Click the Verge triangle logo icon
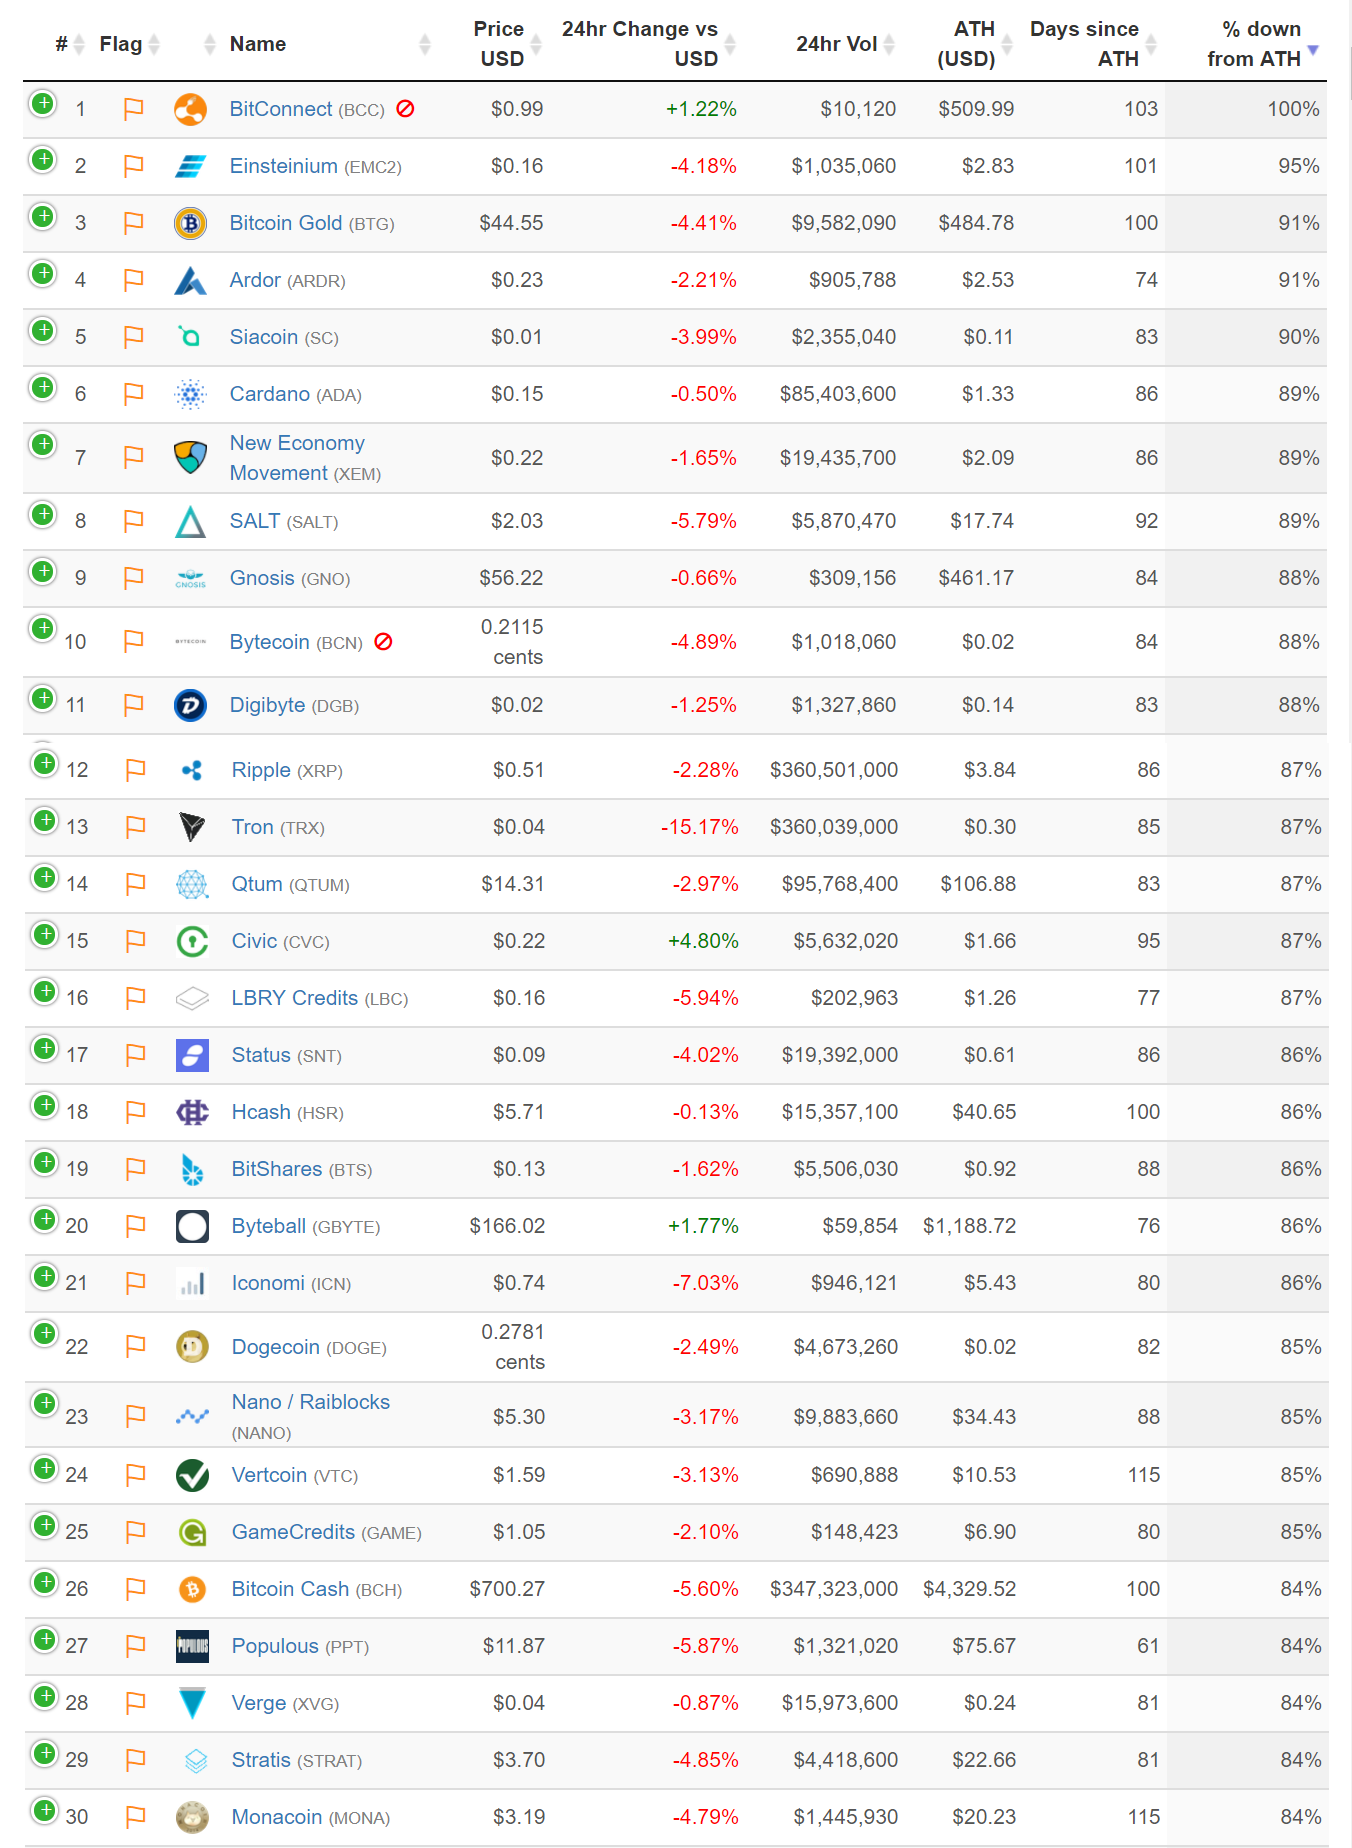The image size is (1352, 1848). [x=192, y=1703]
